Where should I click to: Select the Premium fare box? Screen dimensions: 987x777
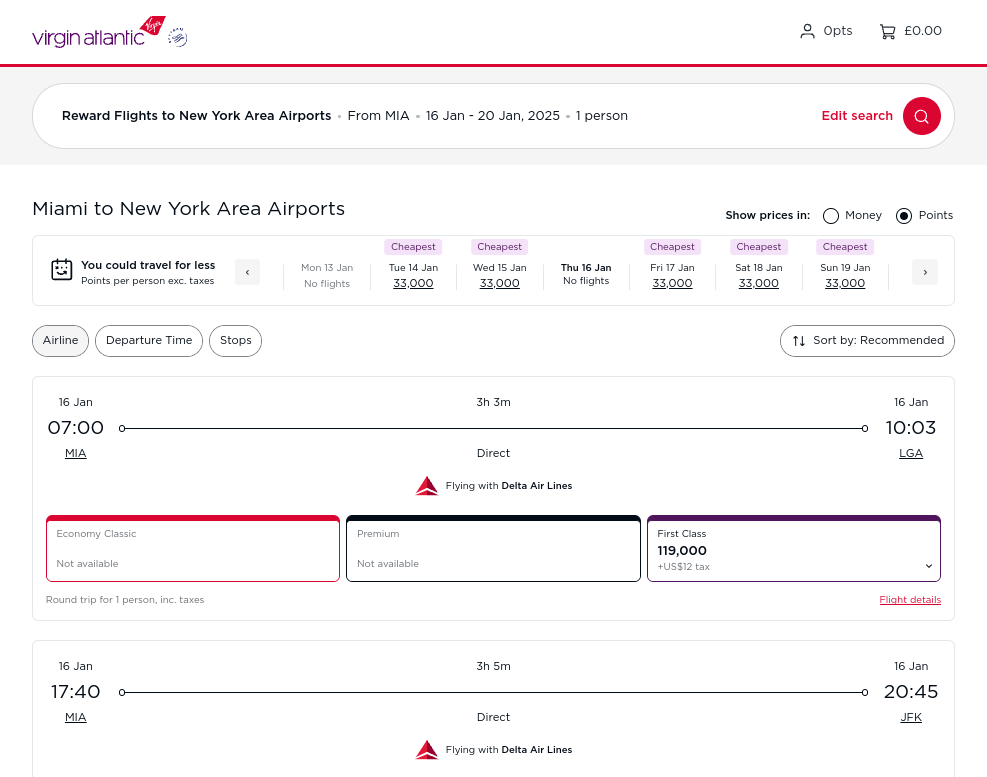pyautogui.click(x=493, y=548)
